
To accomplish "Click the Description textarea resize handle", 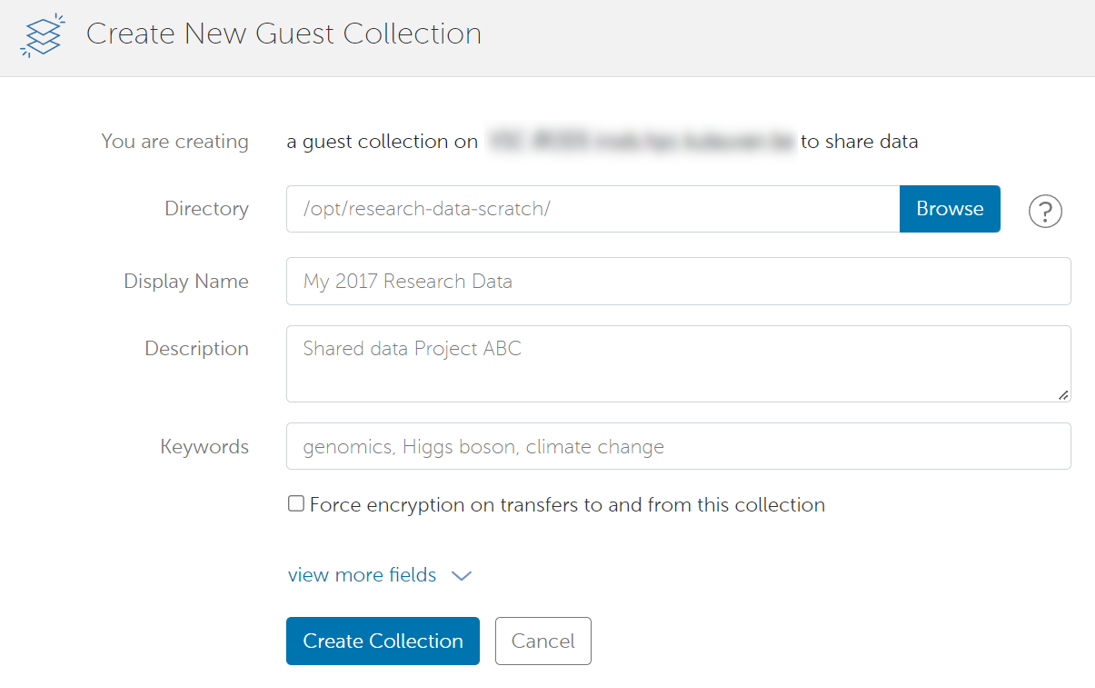I will [x=1063, y=395].
